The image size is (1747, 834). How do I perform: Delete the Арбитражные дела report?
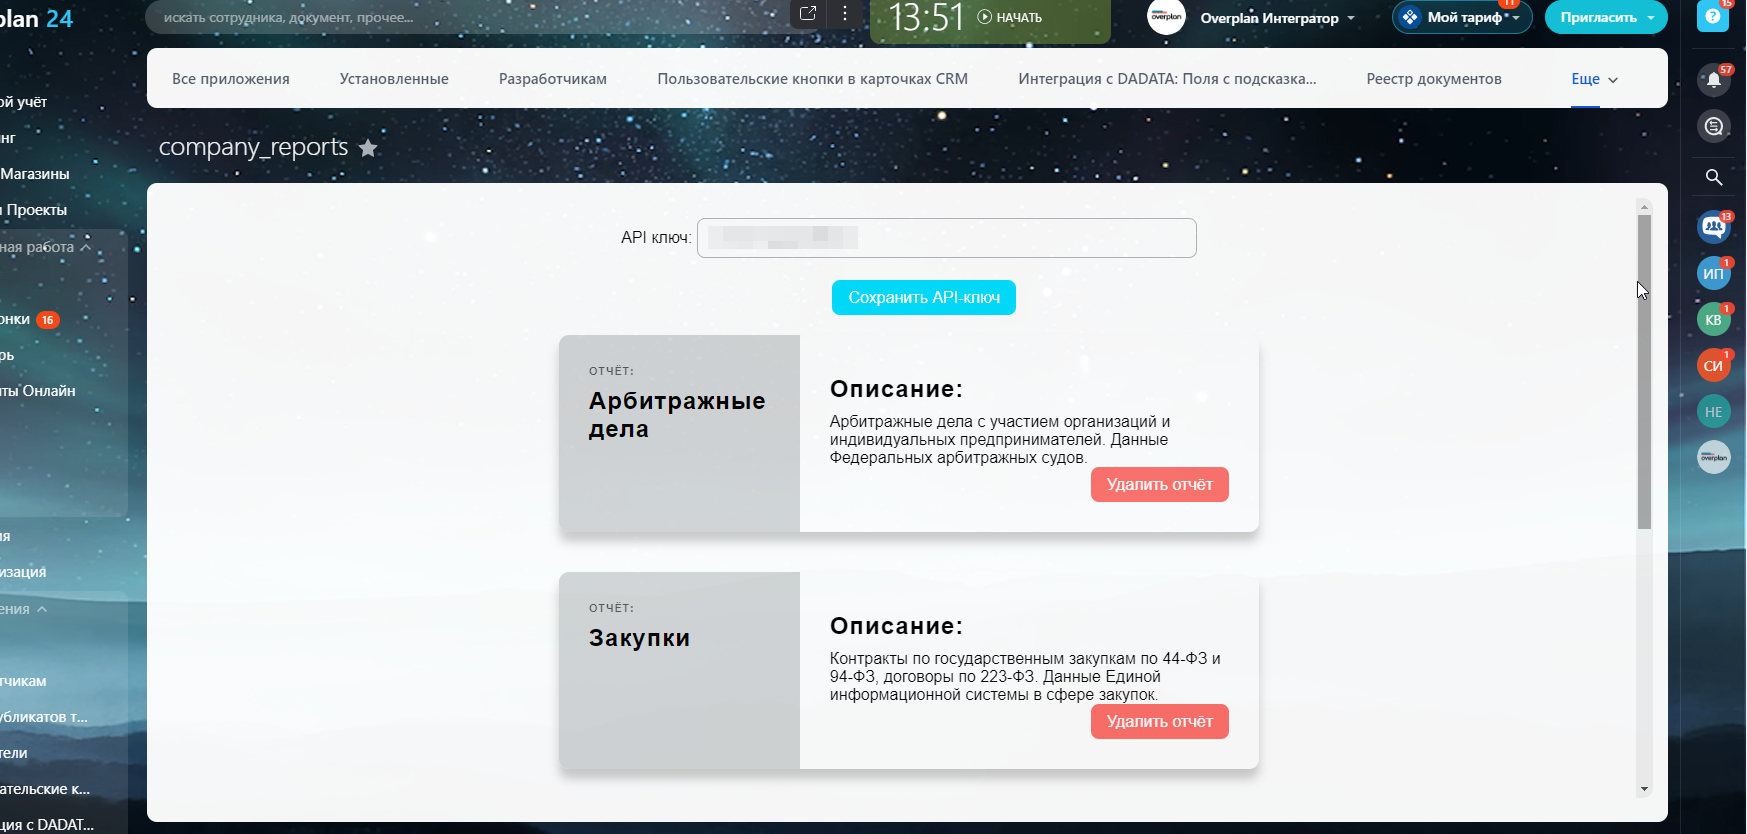coord(1159,485)
